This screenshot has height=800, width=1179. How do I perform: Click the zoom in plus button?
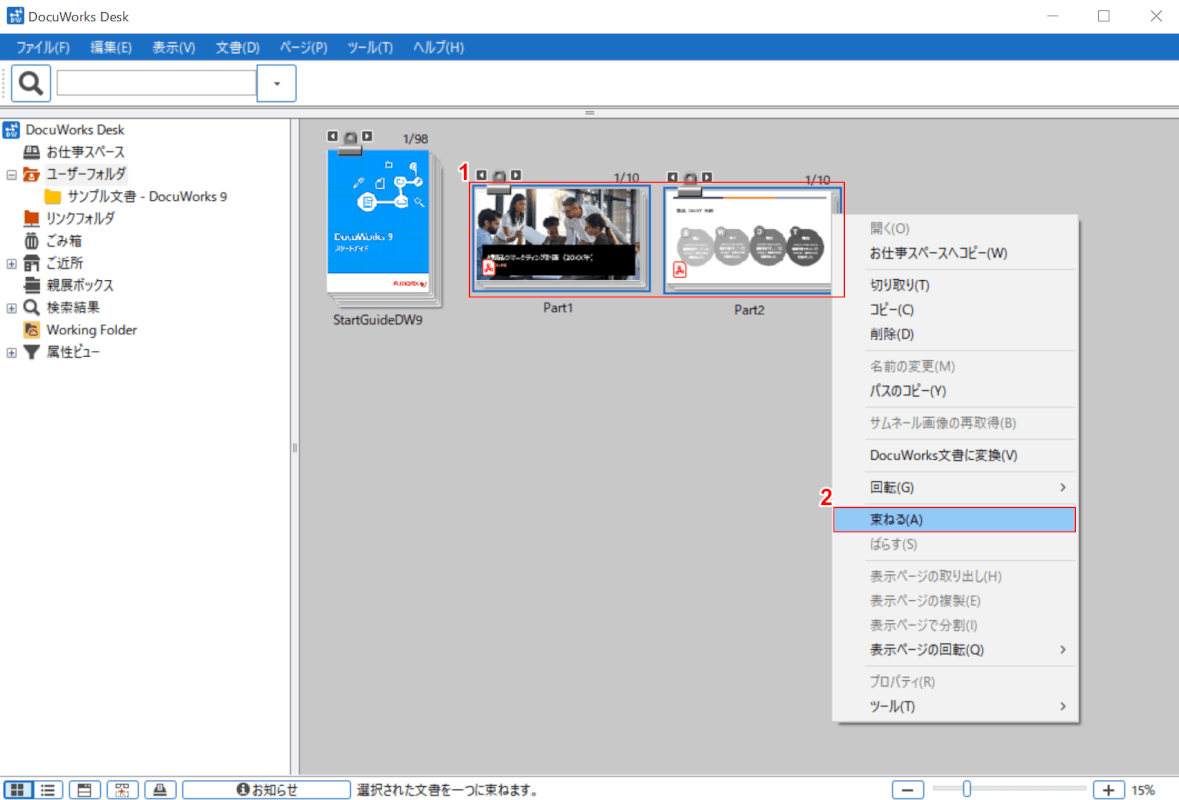(1109, 790)
